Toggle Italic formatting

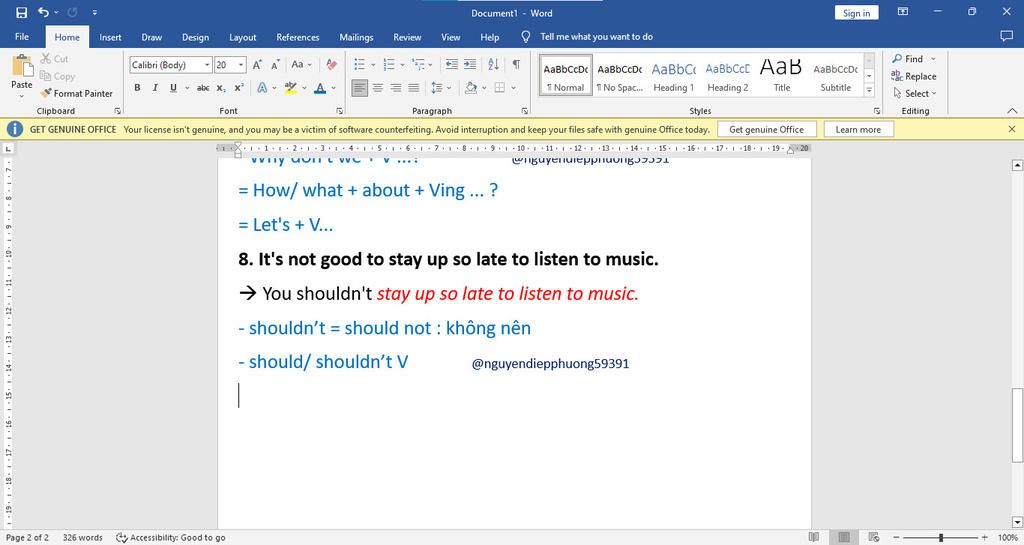point(154,88)
